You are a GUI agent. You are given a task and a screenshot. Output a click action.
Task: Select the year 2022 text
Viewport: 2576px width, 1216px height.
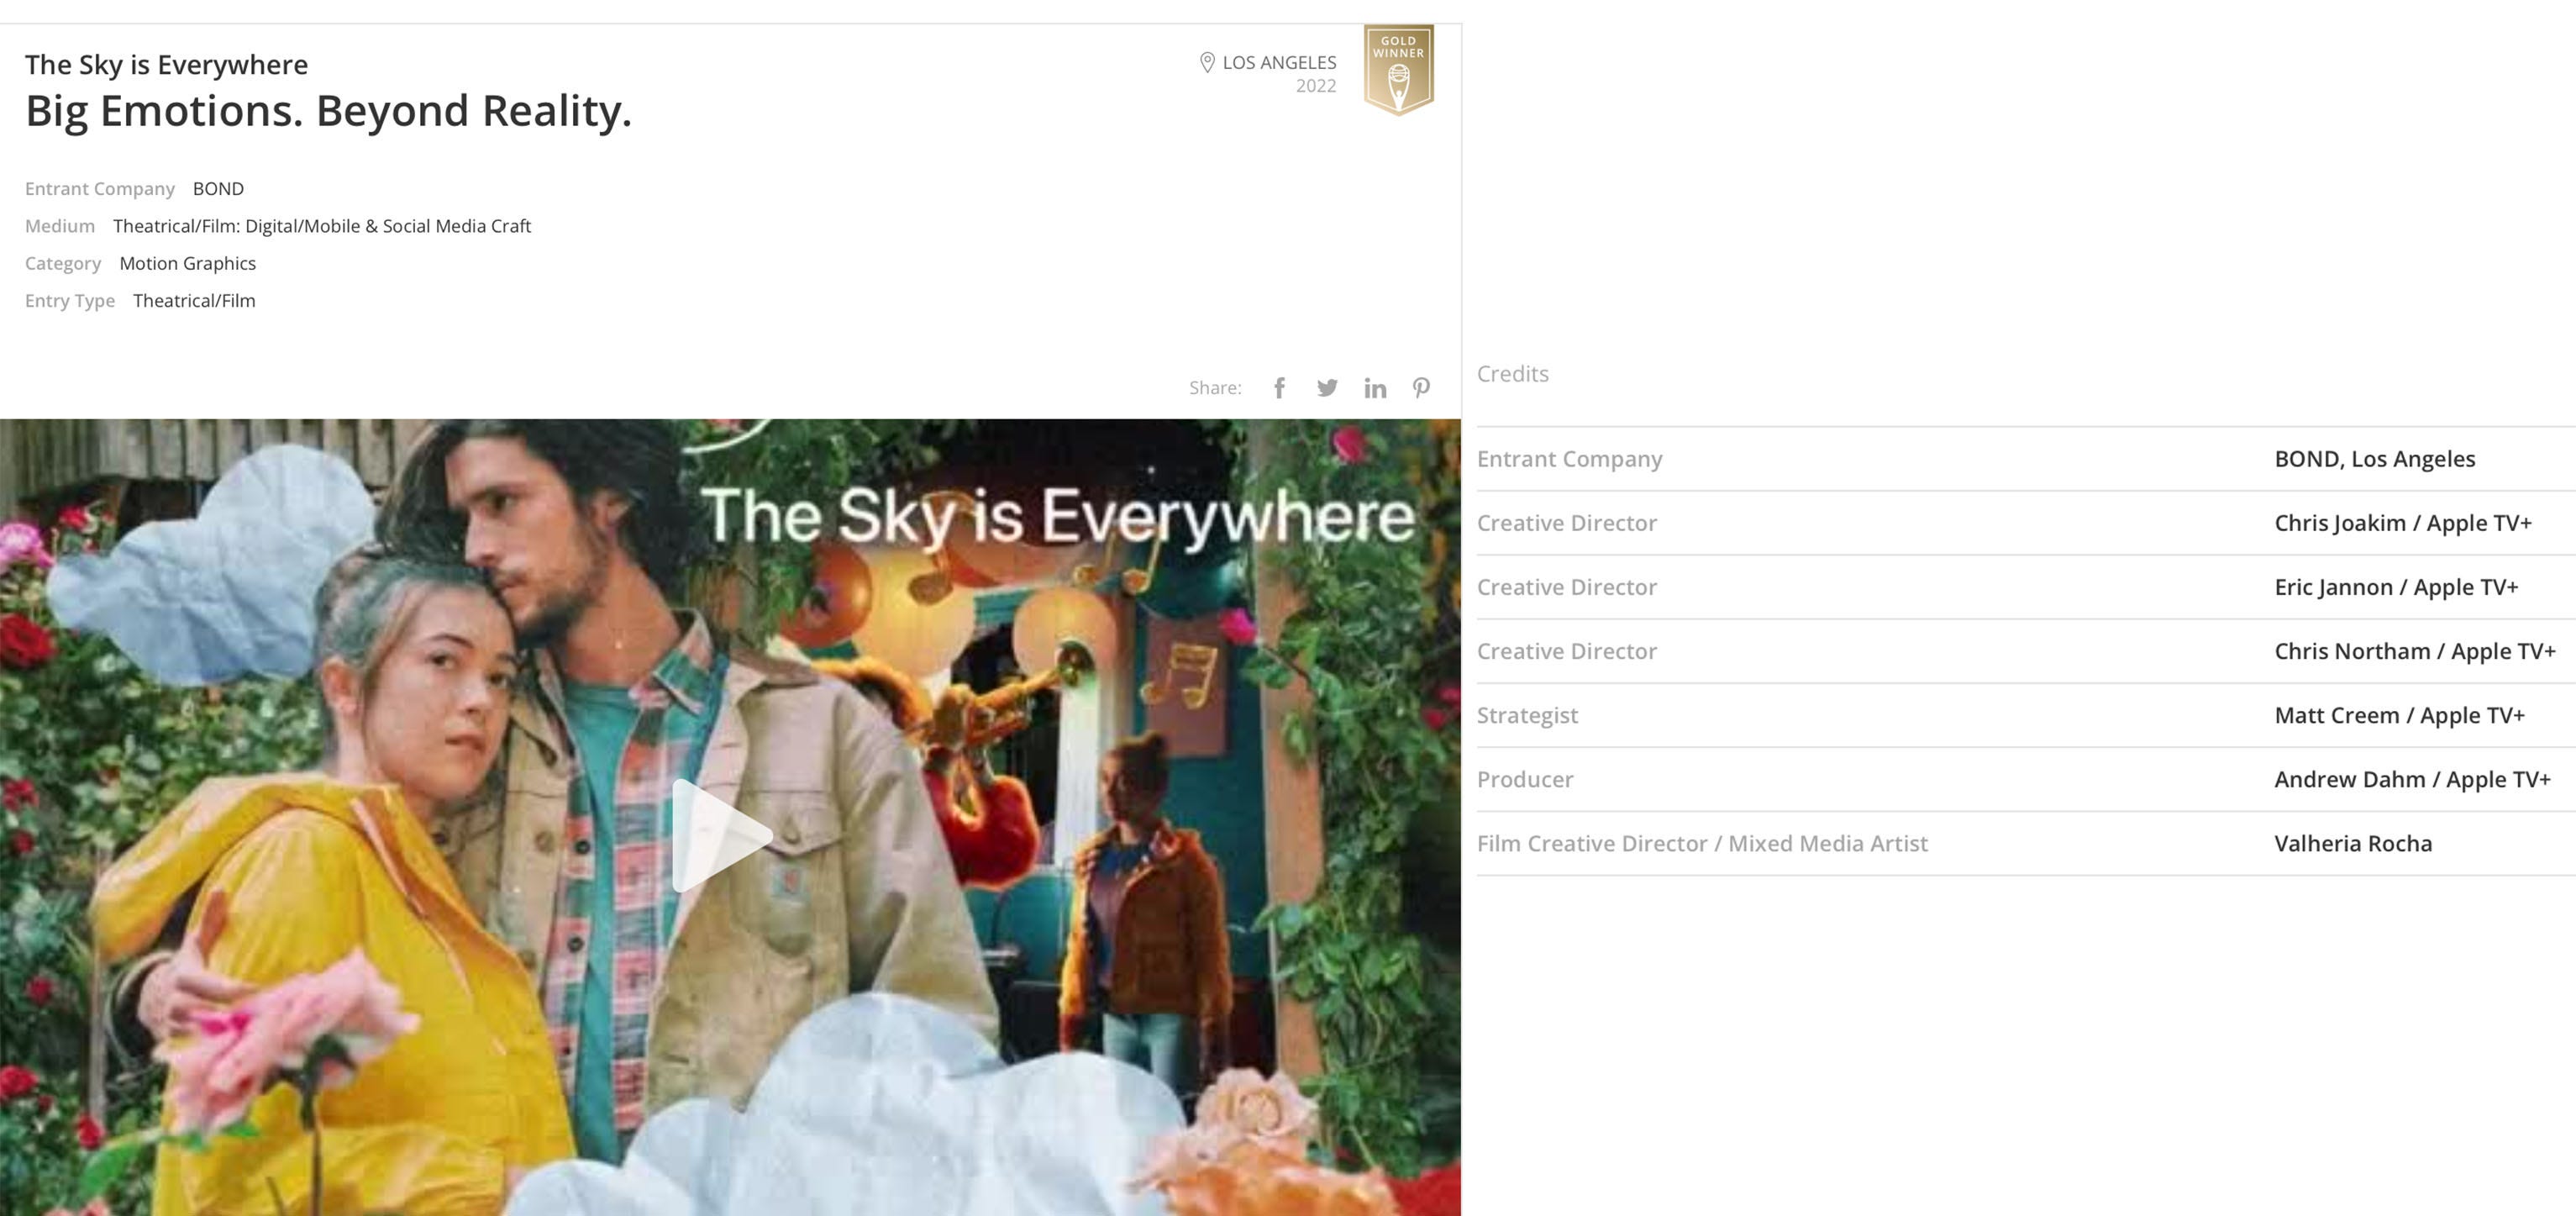(1316, 86)
